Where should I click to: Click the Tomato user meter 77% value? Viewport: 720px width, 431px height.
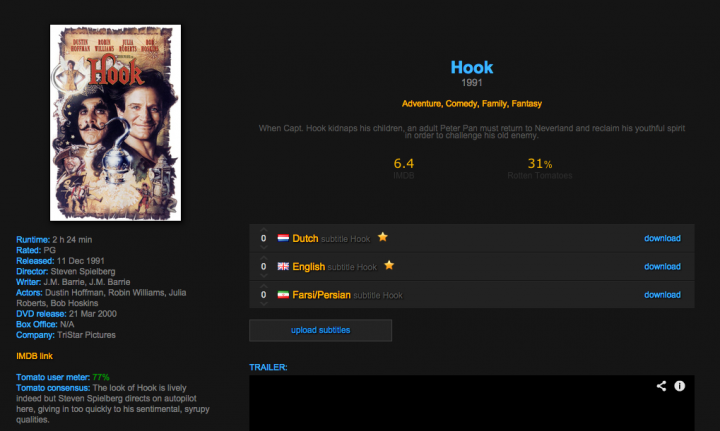coord(101,377)
